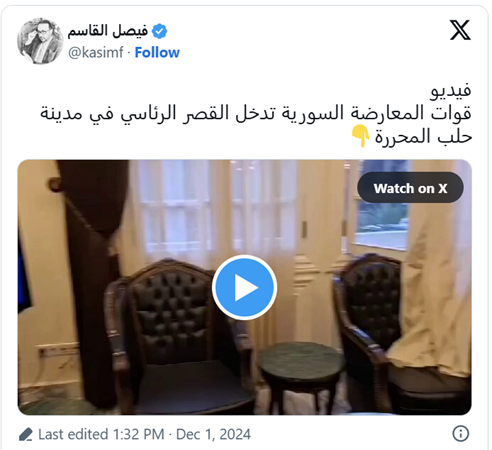Open the profile avatar picture
492x450 pixels.
pos(40,41)
